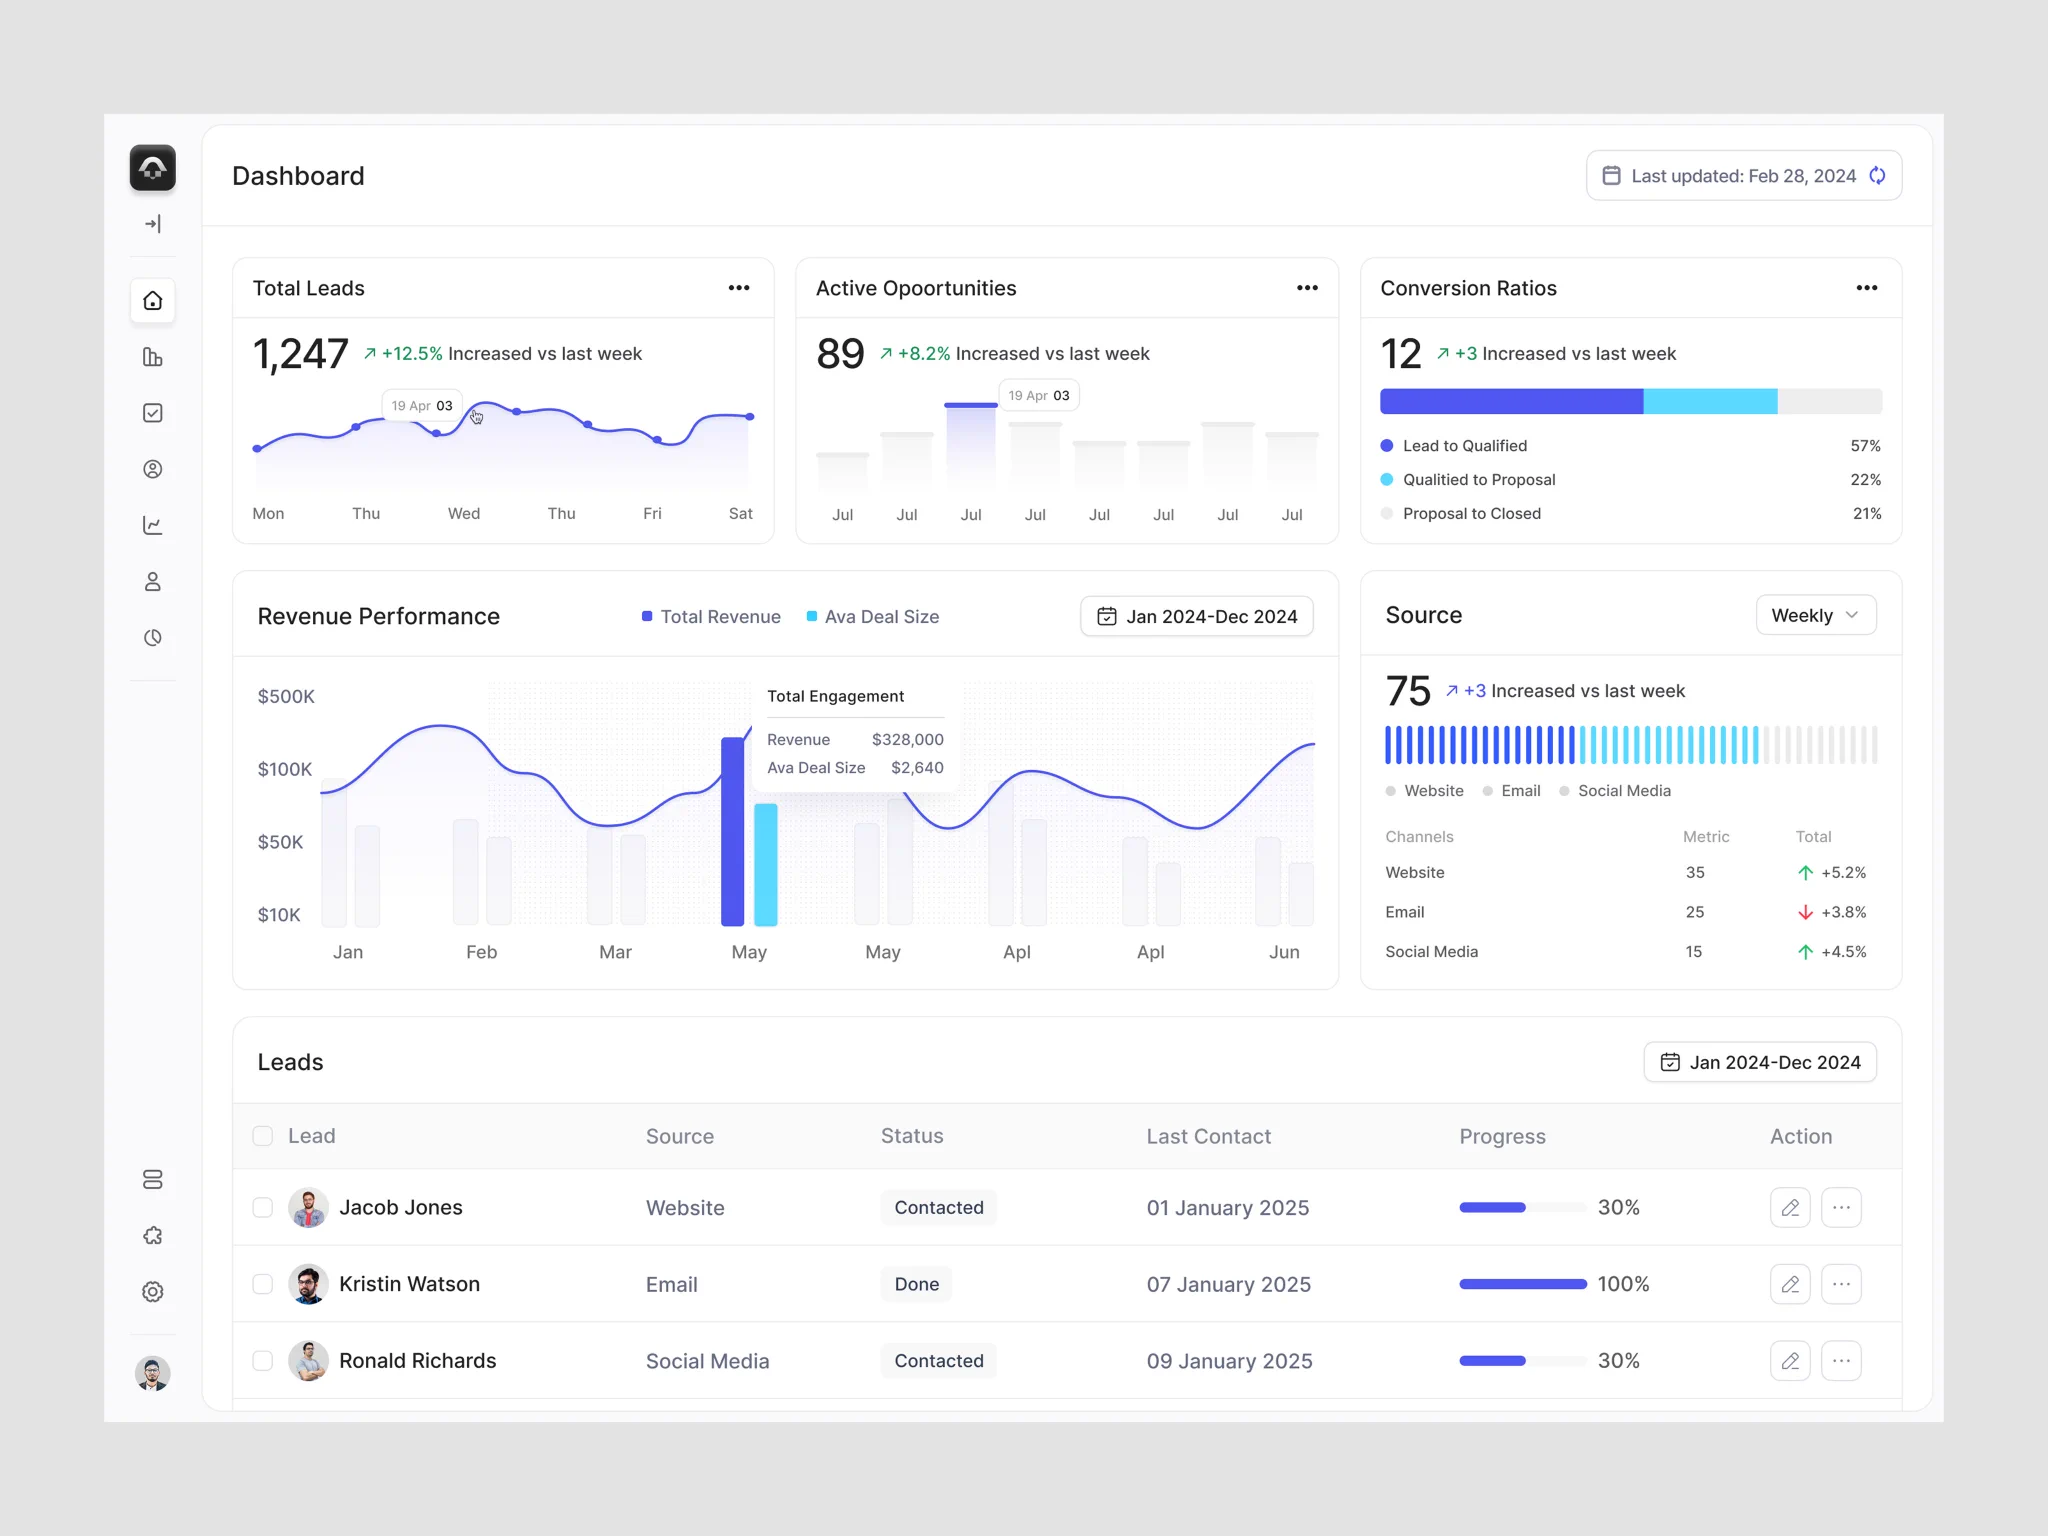Viewport: 2048px width, 1536px height.
Task: Open the line graph analytics icon in sidebar
Action: (x=153, y=525)
